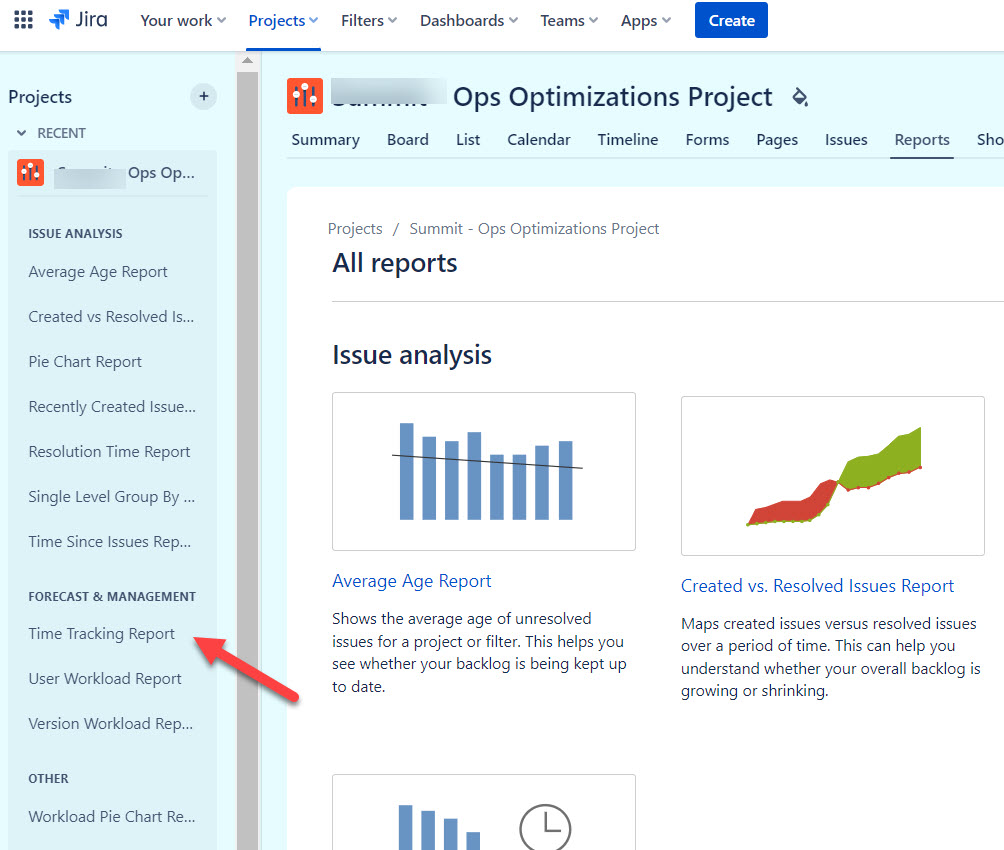
Task: Click the clock and bars report thumbnail
Action: [x=484, y=812]
